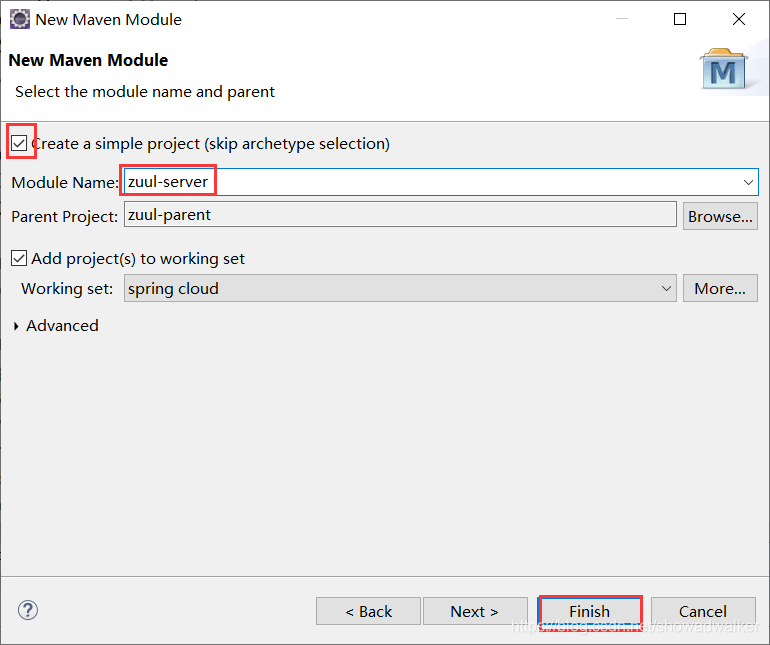The height and width of the screenshot is (645, 770).
Task: Open the Module Name dropdown arrow
Action: 748,182
